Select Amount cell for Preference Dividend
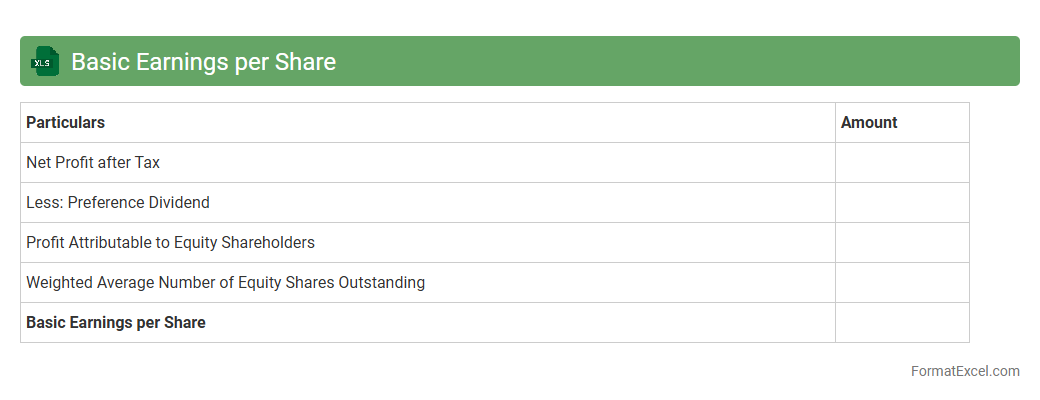Viewport: 1040px width, 400px height. click(x=902, y=203)
